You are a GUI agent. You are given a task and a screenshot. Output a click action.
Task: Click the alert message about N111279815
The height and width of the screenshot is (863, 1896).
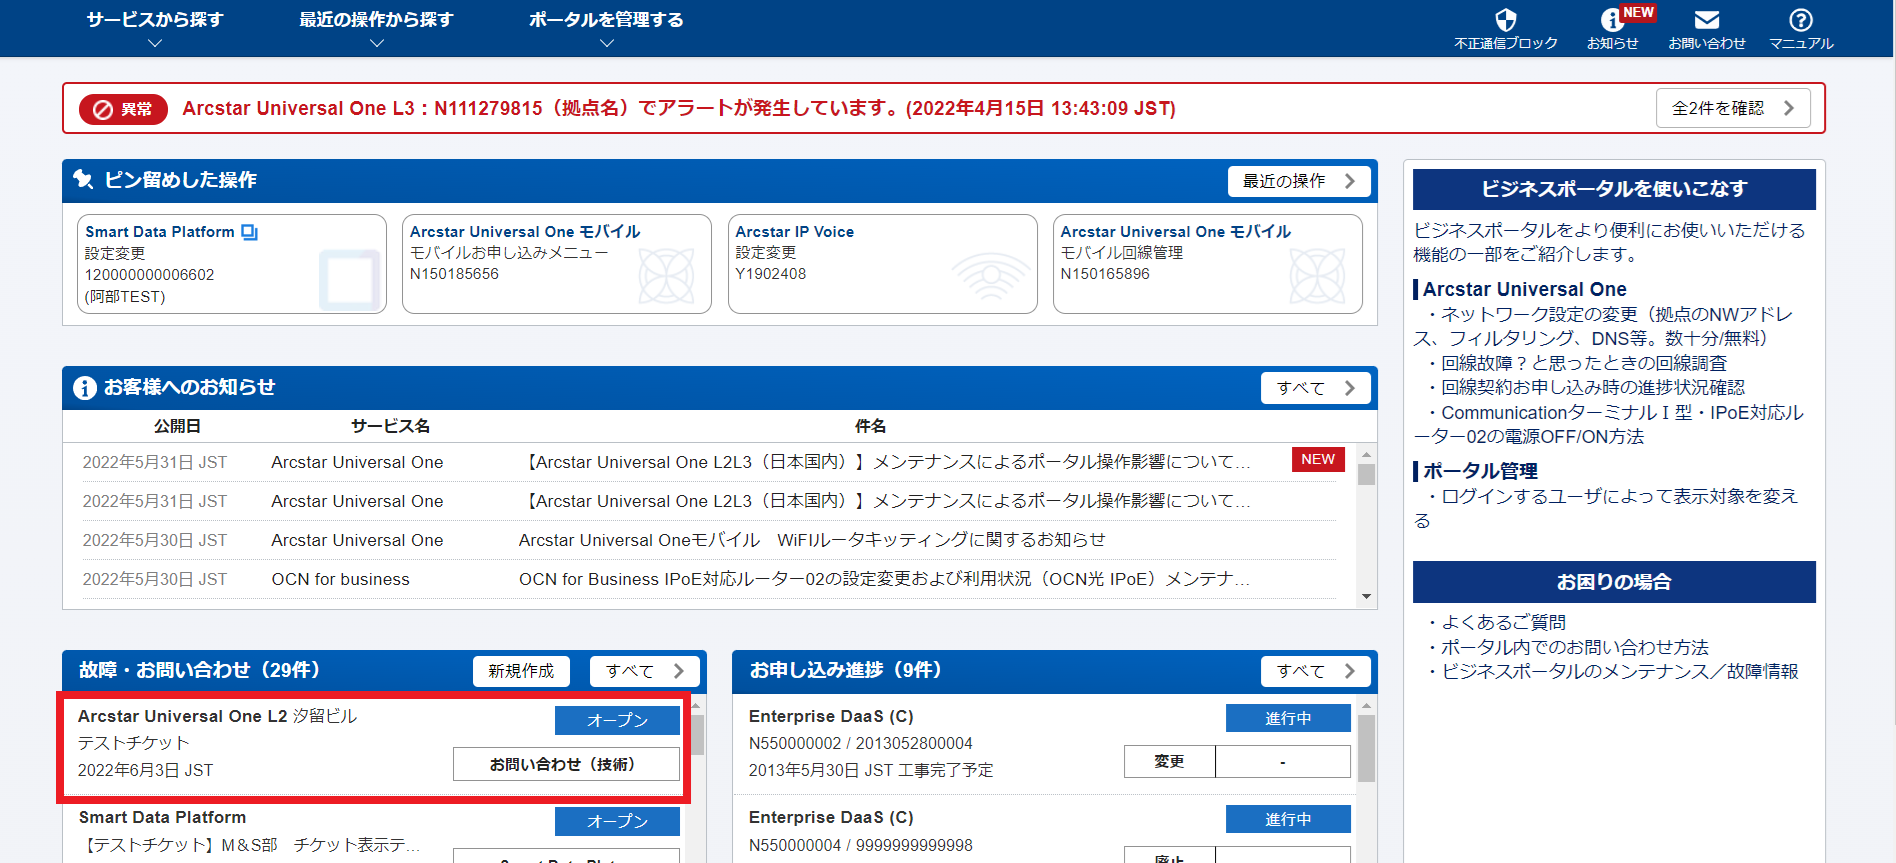tap(679, 108)
